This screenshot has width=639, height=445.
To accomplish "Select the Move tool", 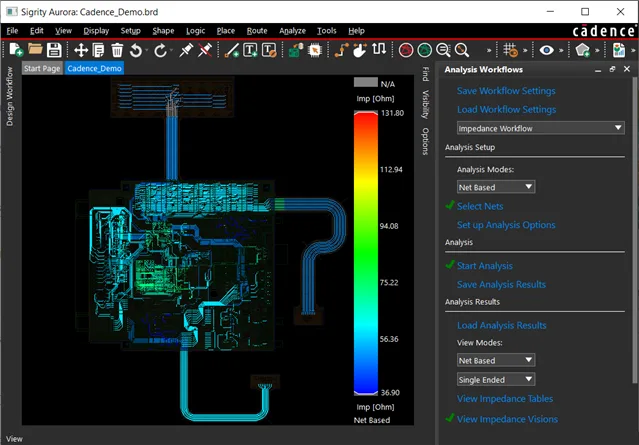I will (81, 50).
